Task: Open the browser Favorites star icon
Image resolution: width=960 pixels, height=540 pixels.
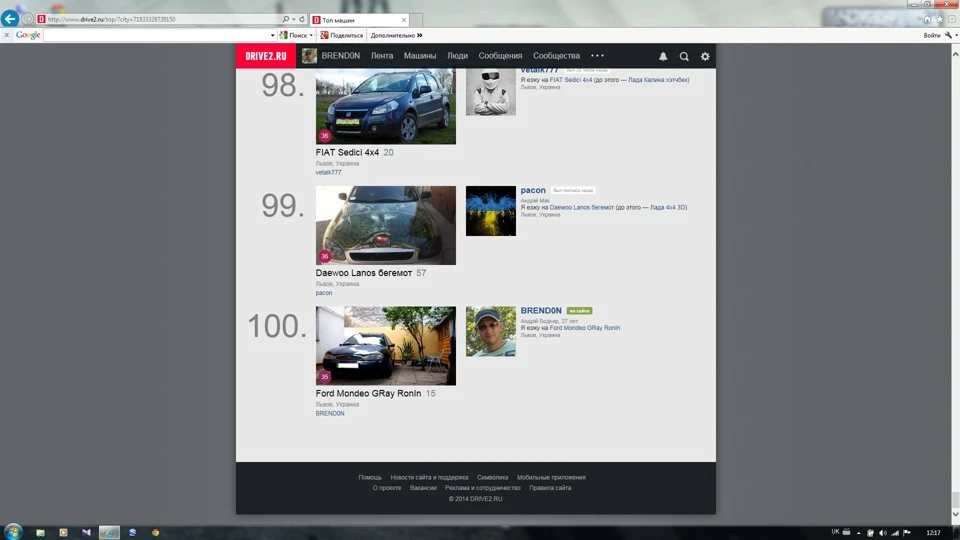Action: (x=939, y=19)
